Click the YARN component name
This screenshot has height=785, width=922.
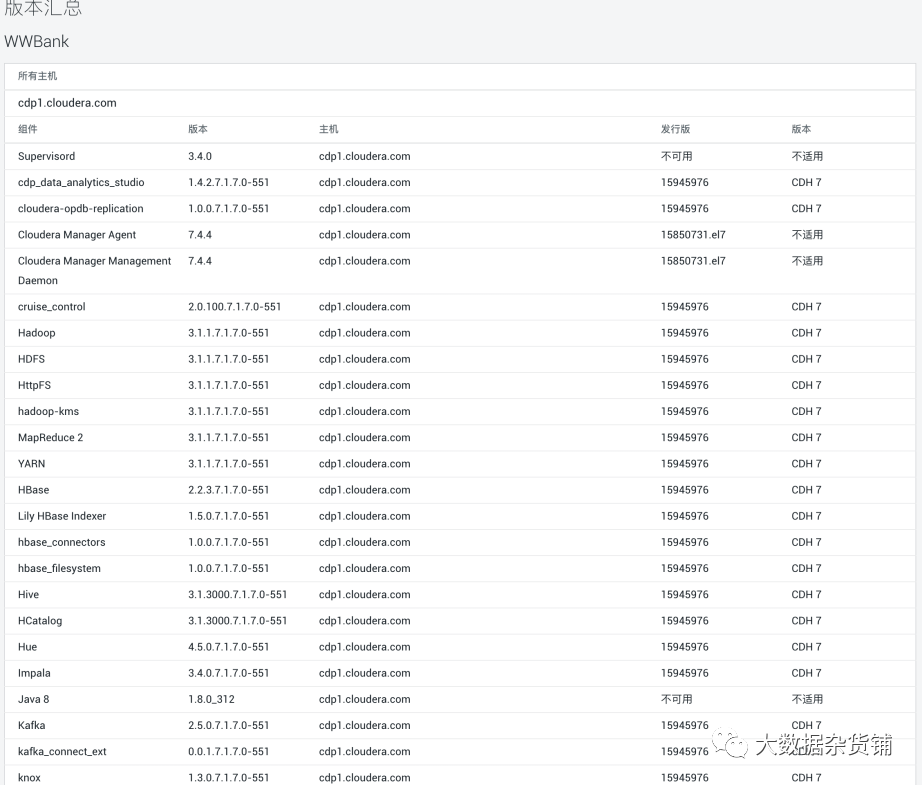click(x=31, y=464)
